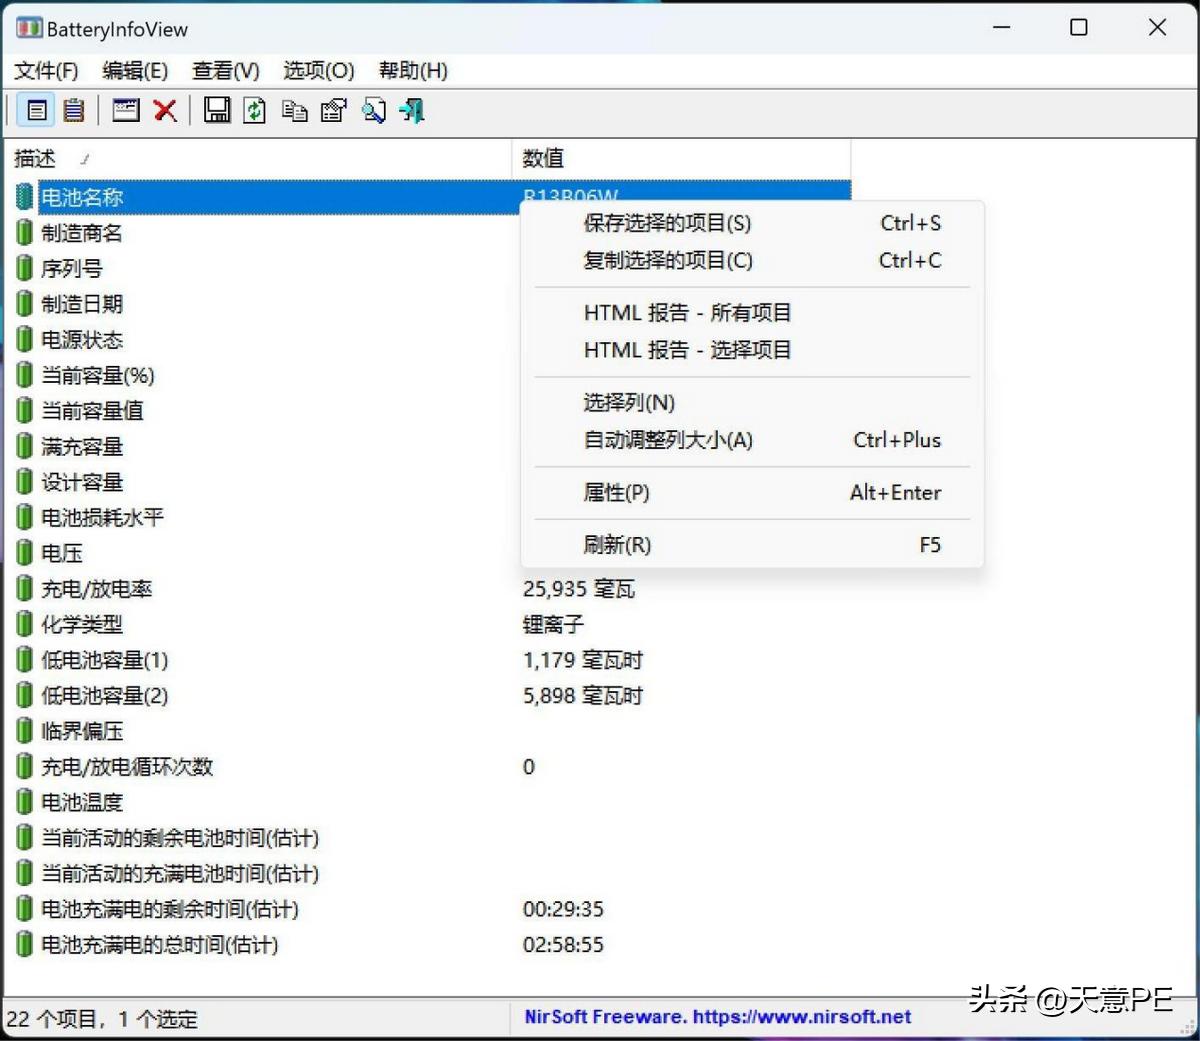Click the red X delete icon

pyautogui.click(x=165, y=110)
